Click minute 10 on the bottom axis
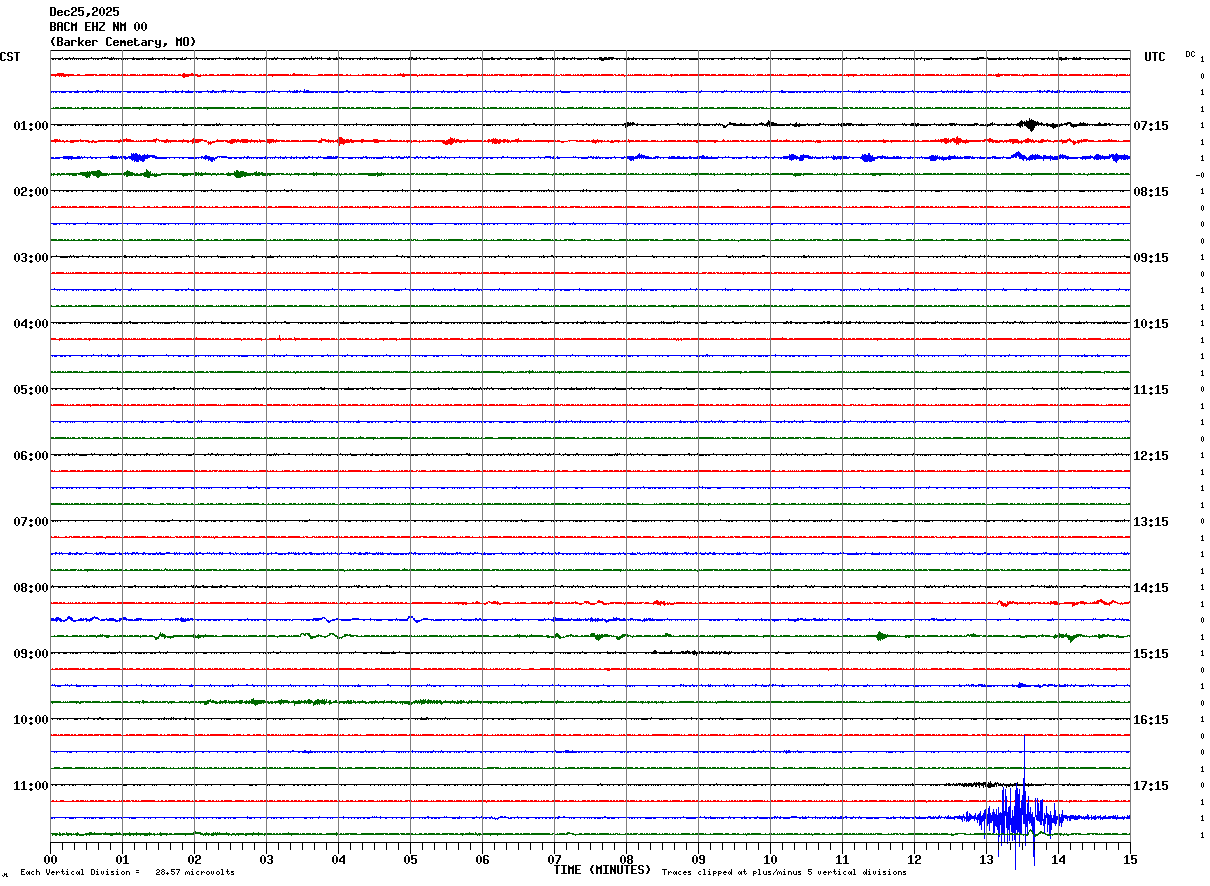This screenshot has height=886, width=1210. click(x=770, y=859)
